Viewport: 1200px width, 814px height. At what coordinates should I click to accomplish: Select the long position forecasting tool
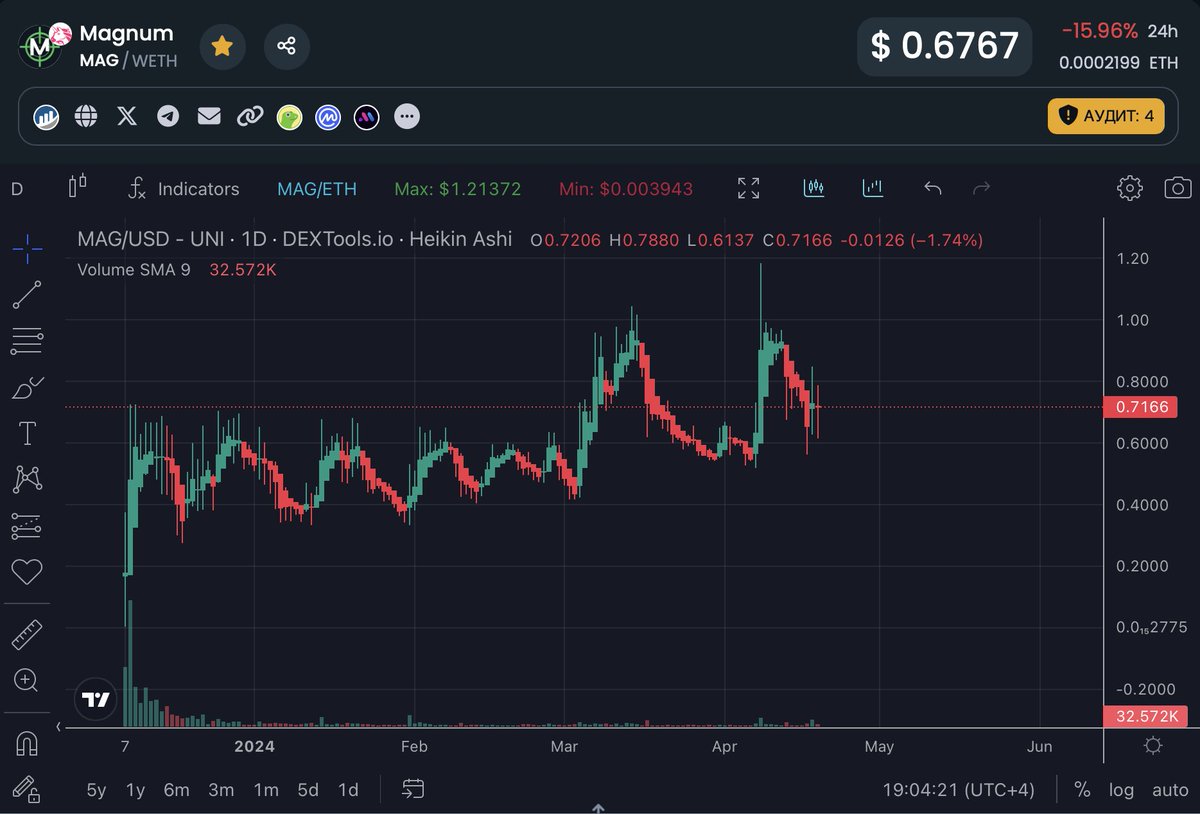(27, 526)
